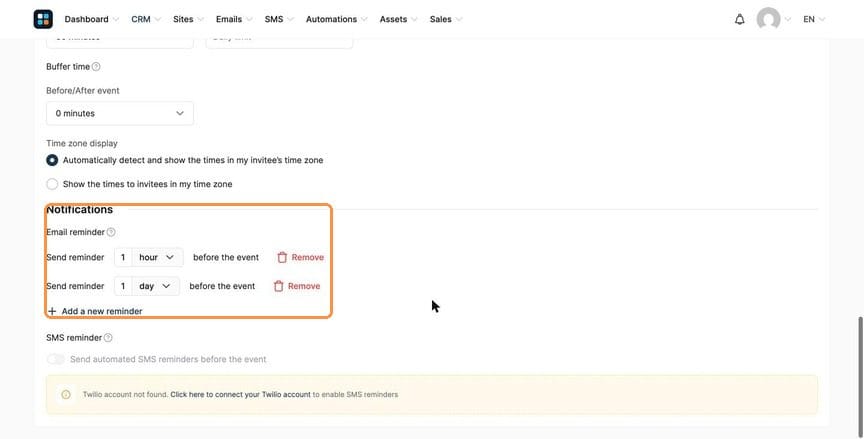Click number field of hour reminder
The width and height of the screenshot is (864, 439).
point(123,257)
